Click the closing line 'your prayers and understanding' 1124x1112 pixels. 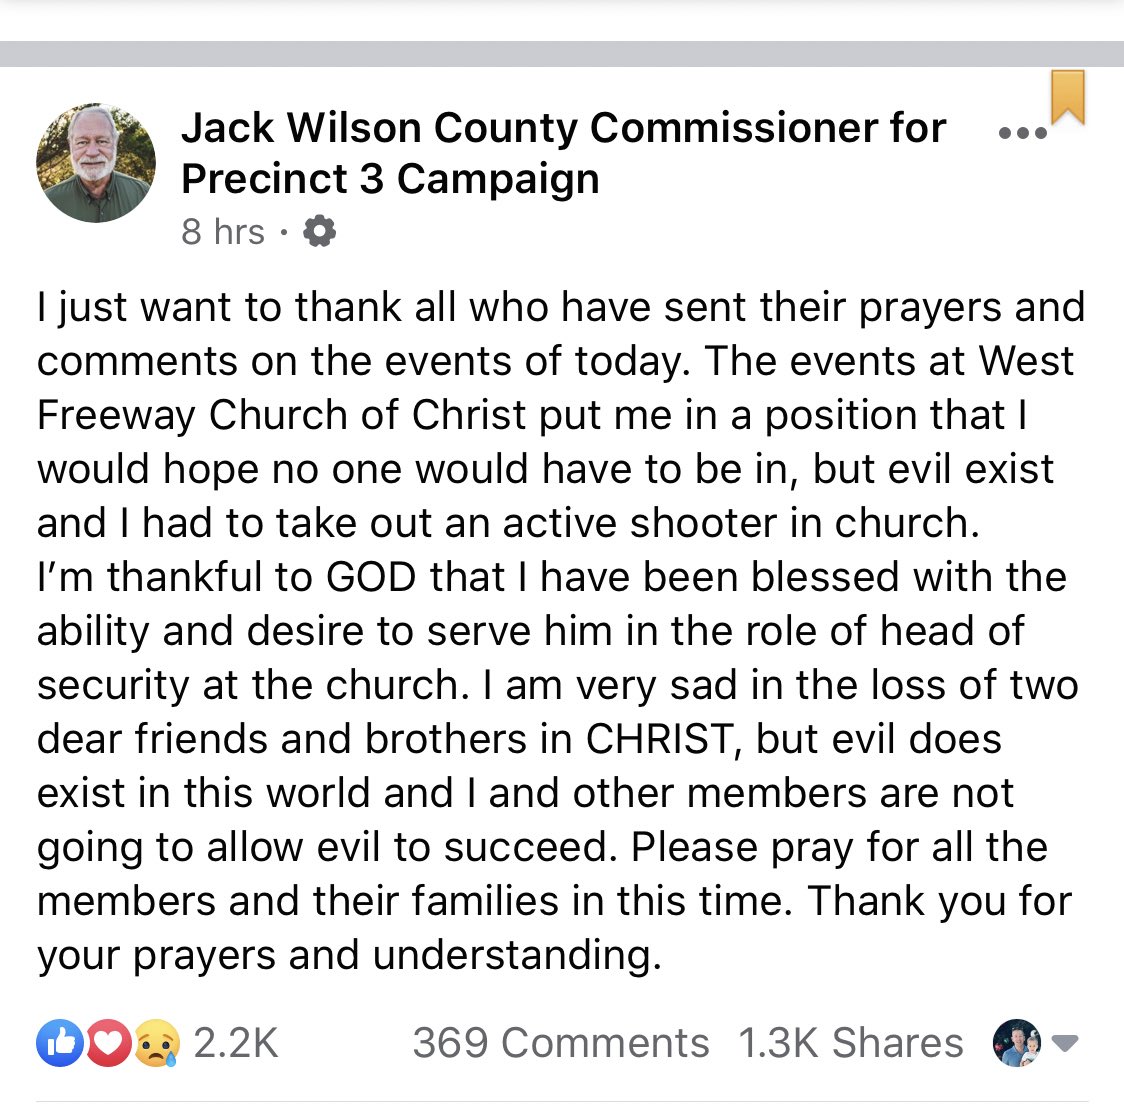(348, 956)
